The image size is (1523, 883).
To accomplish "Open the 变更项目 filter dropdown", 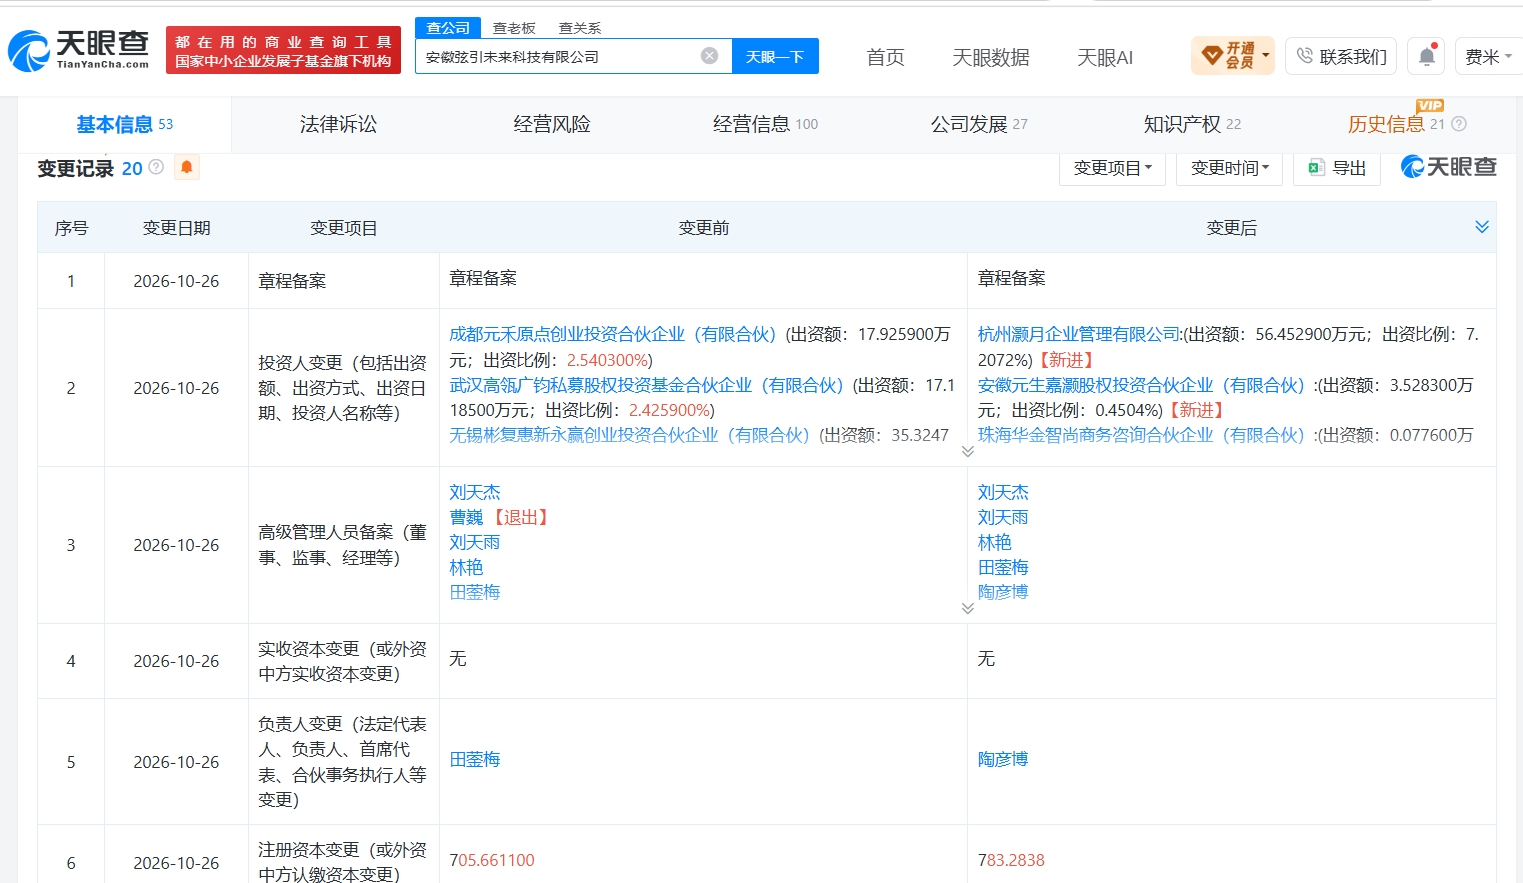I will tap(1112, 168).
